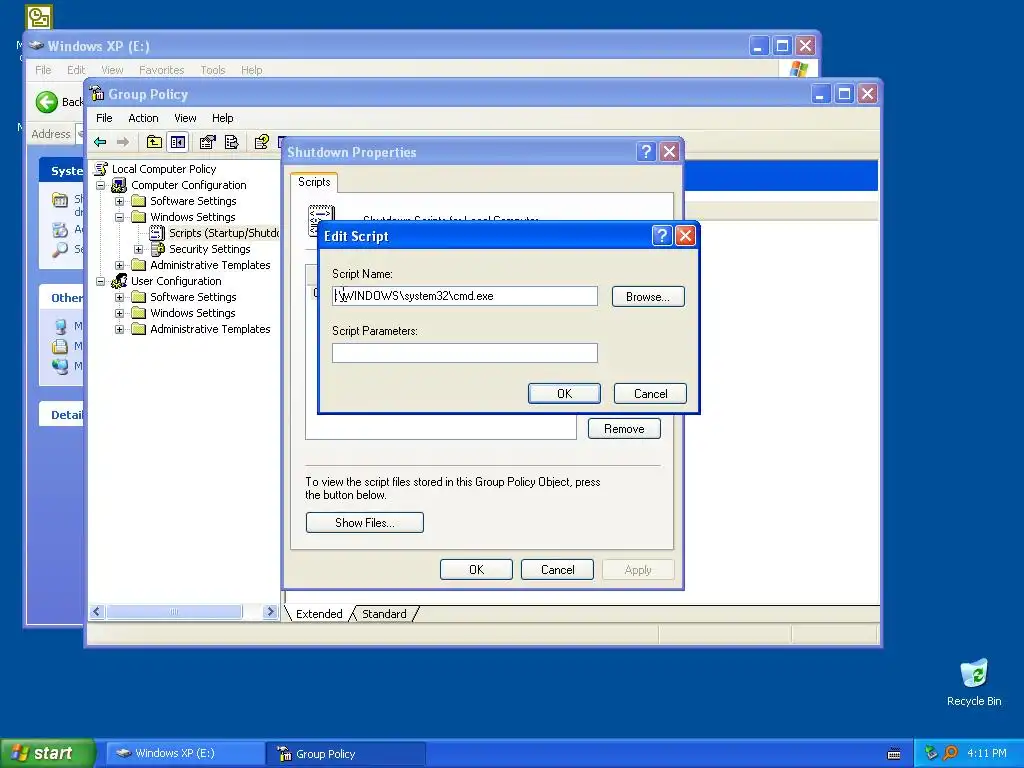Expand Windows Settings under User Configuration
This screenshot has width=1024, height=768.
(120, 313)
